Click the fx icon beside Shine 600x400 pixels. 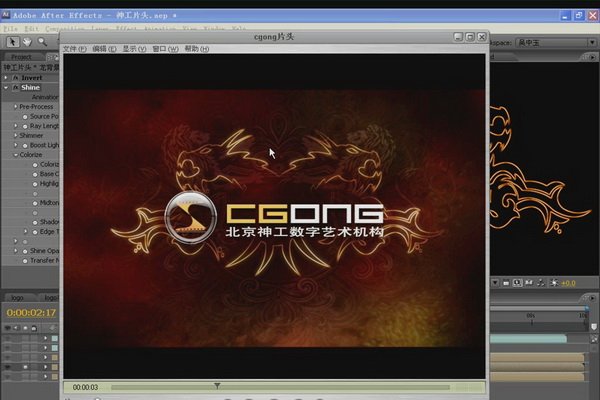tap(14, 87)
